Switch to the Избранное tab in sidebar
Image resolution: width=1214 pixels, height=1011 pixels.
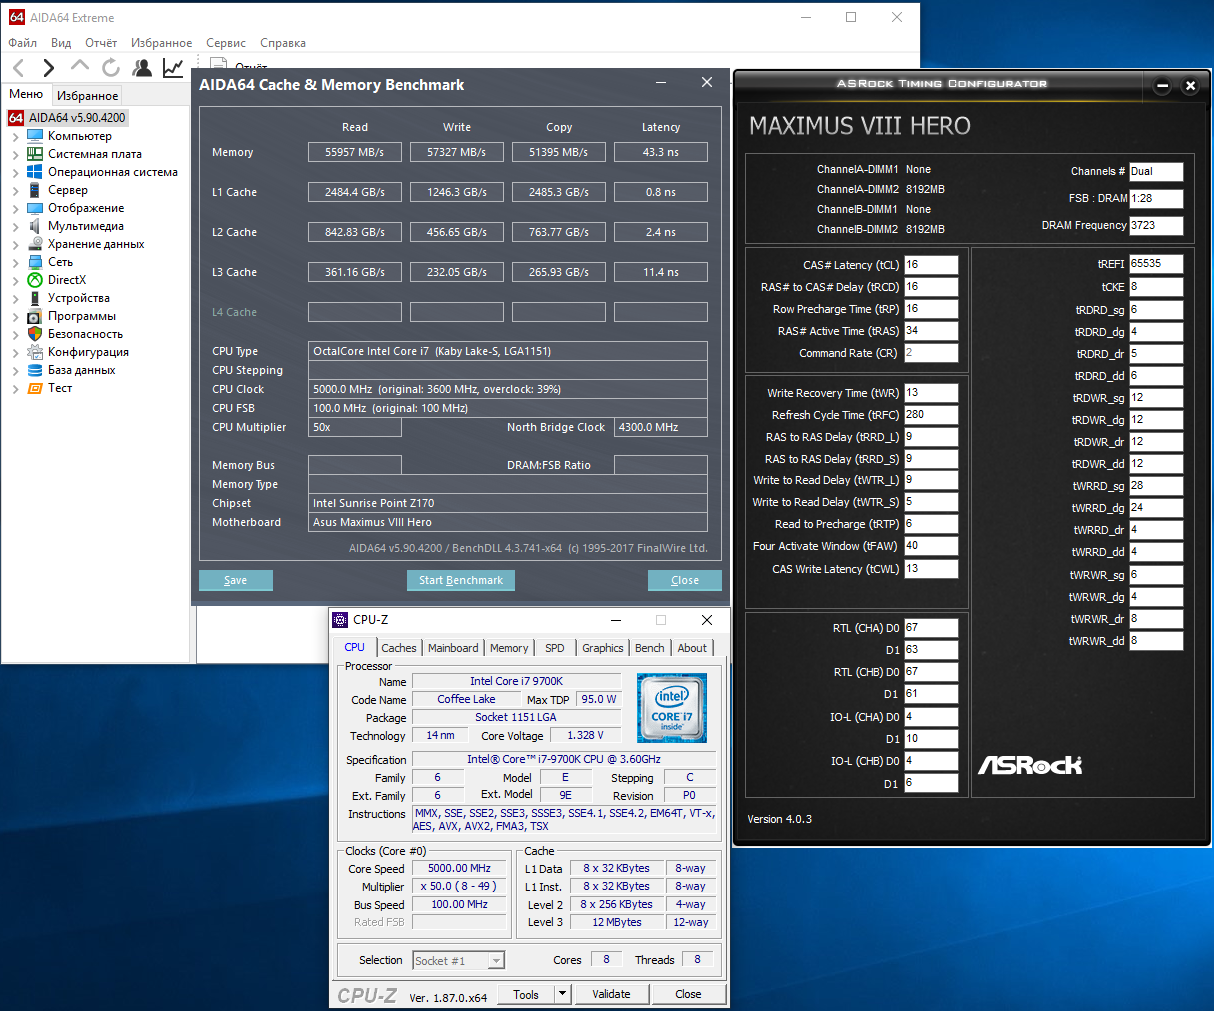pyautogui.click(x=87, y=96)
